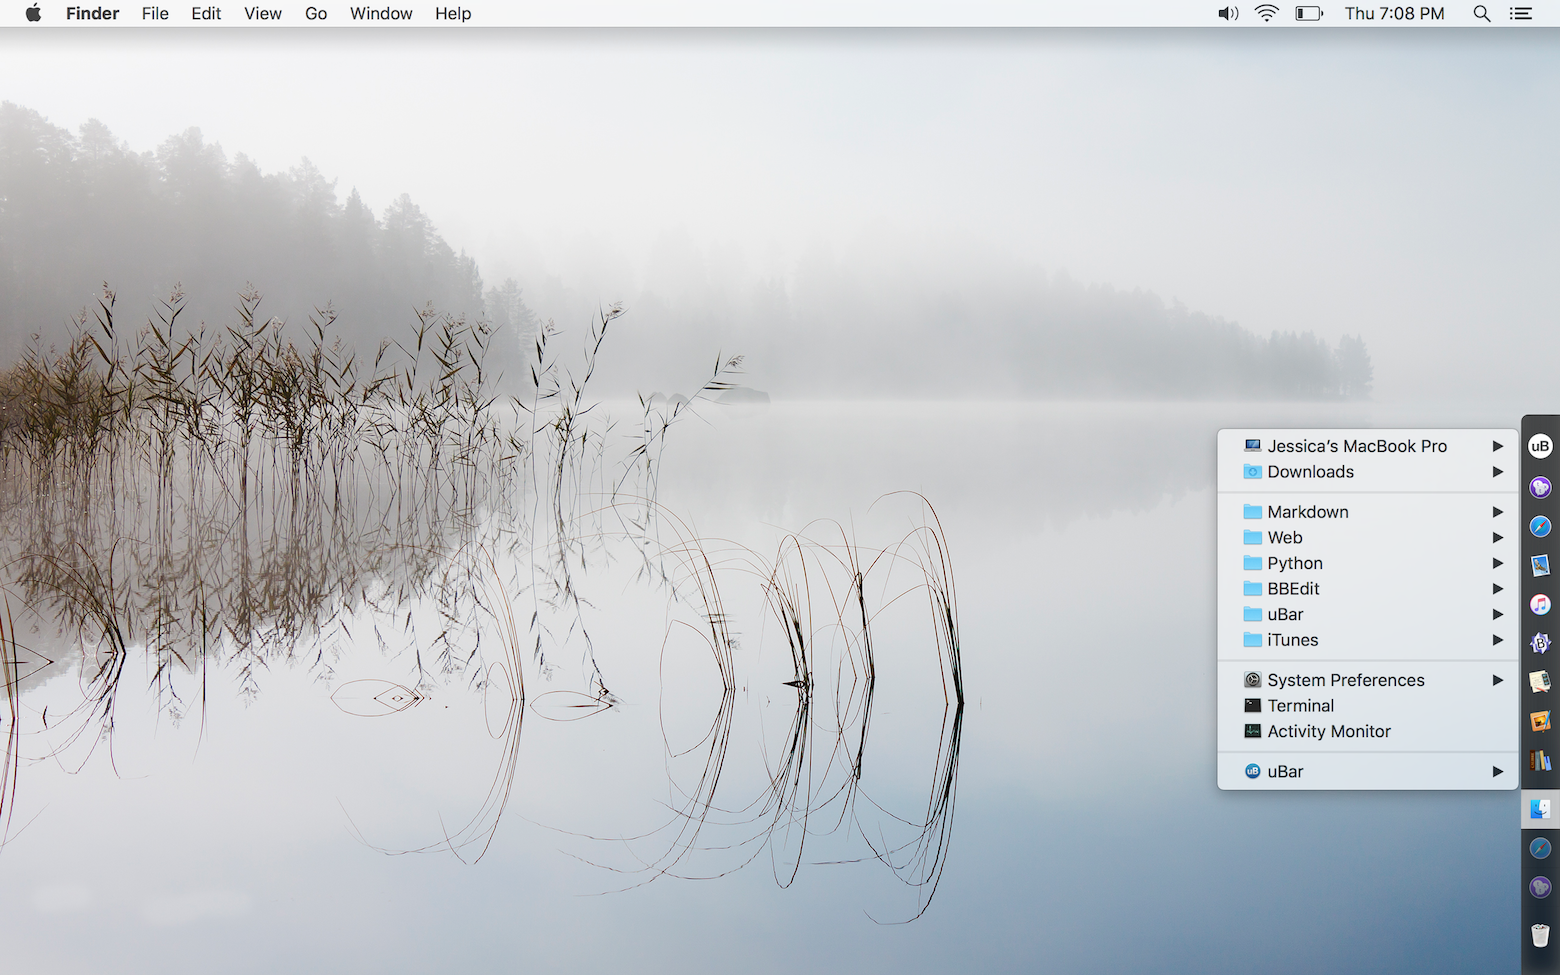Open the Edit menu

click(x=206, y=13)
